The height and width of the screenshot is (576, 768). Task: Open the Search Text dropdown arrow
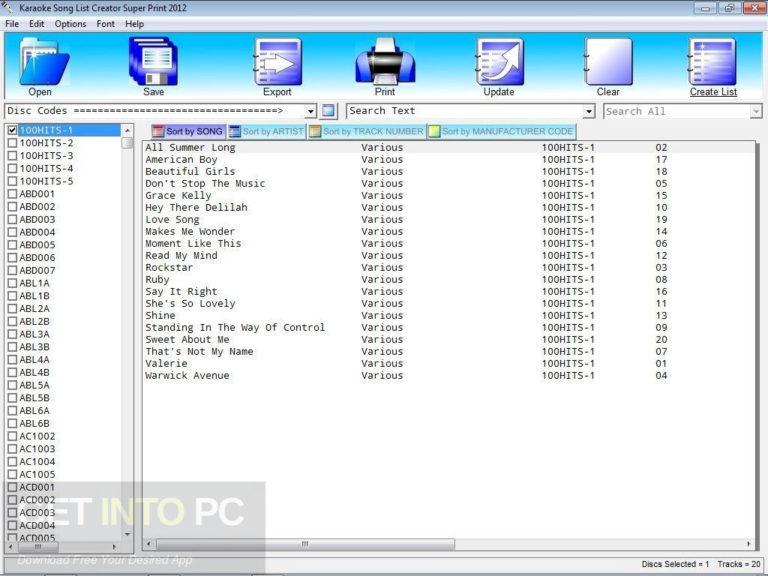[x=589, y=112]
